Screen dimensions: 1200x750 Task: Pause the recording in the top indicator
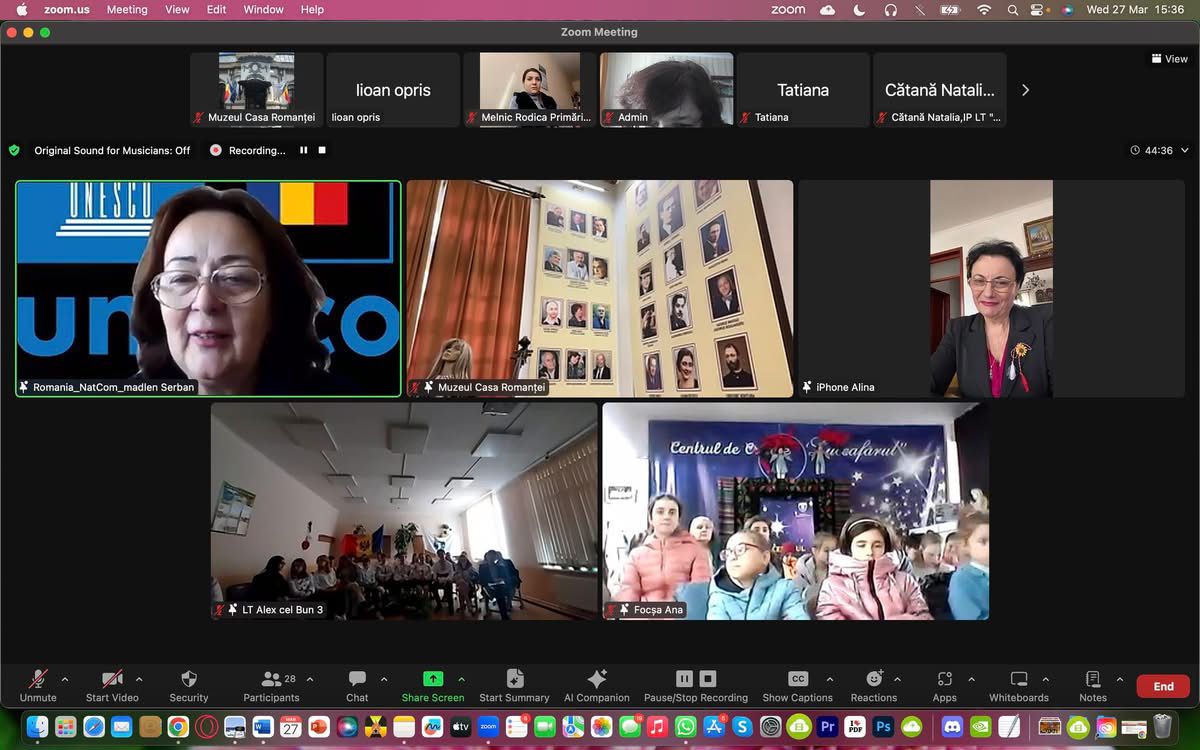tap(304, 150)
